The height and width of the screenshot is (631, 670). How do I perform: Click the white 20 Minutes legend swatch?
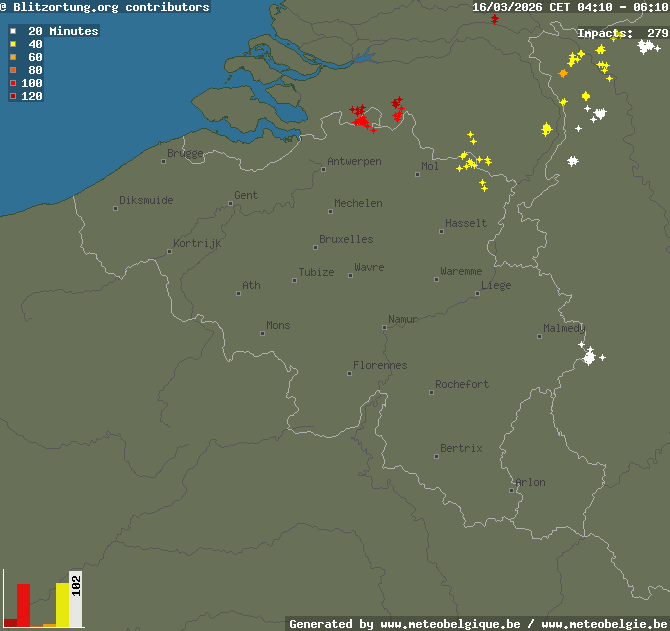tap(13, 32)
